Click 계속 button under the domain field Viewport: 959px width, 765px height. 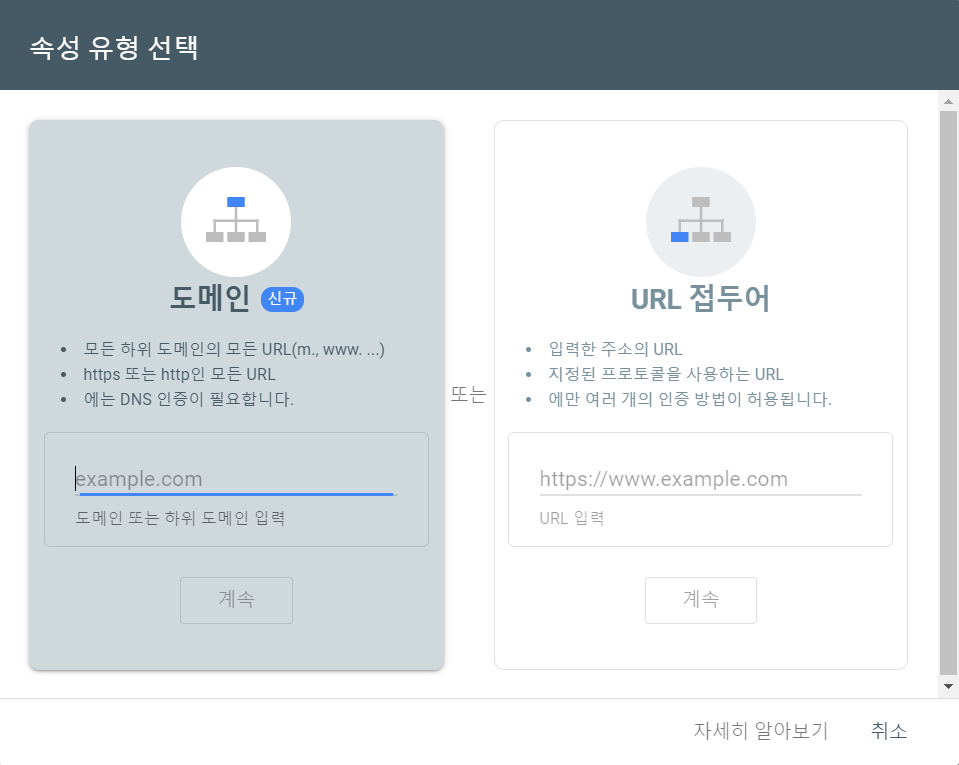point(236,600)
